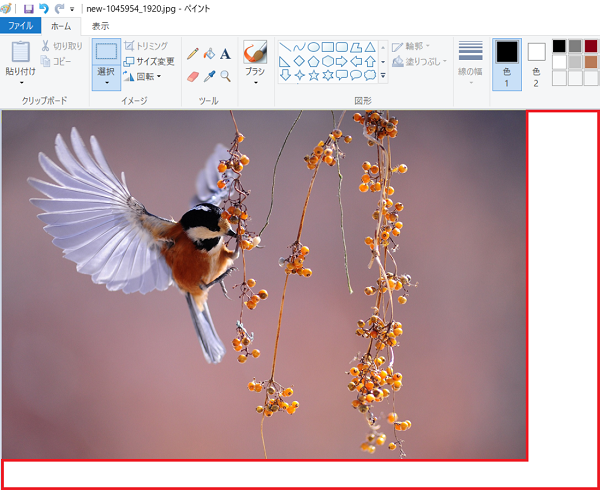Screen dimensions: 600x490
Task: Select the Eraser tool
Action: coord(193,77)
